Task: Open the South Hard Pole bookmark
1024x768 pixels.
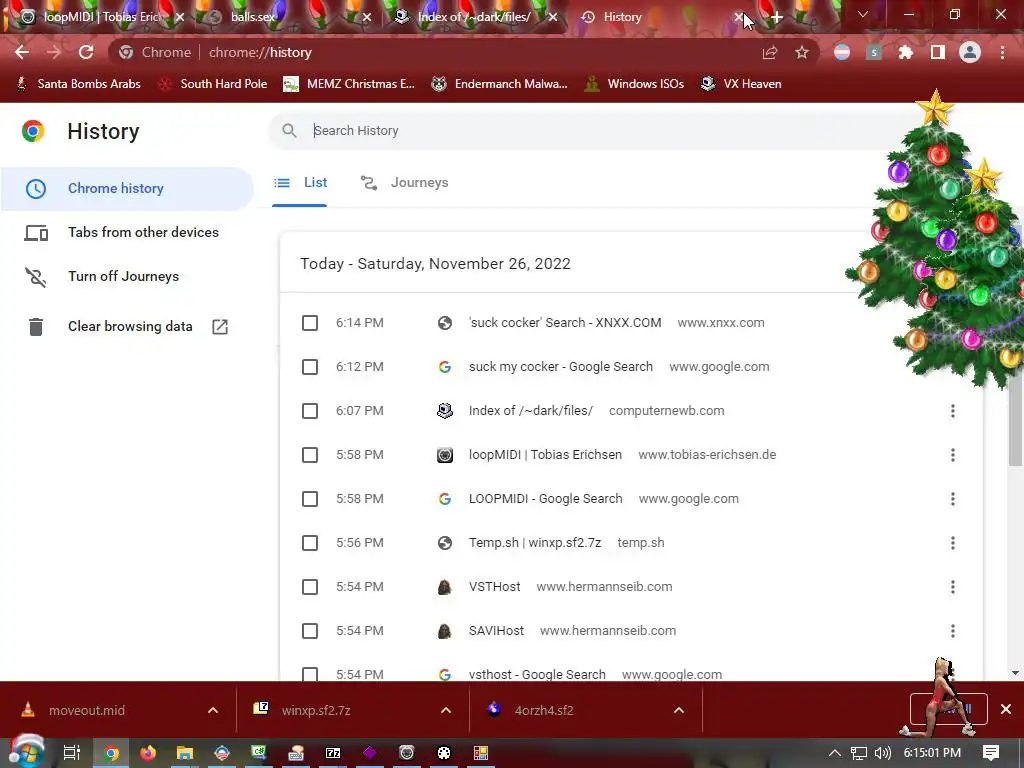Action: [x=213, y=84]
